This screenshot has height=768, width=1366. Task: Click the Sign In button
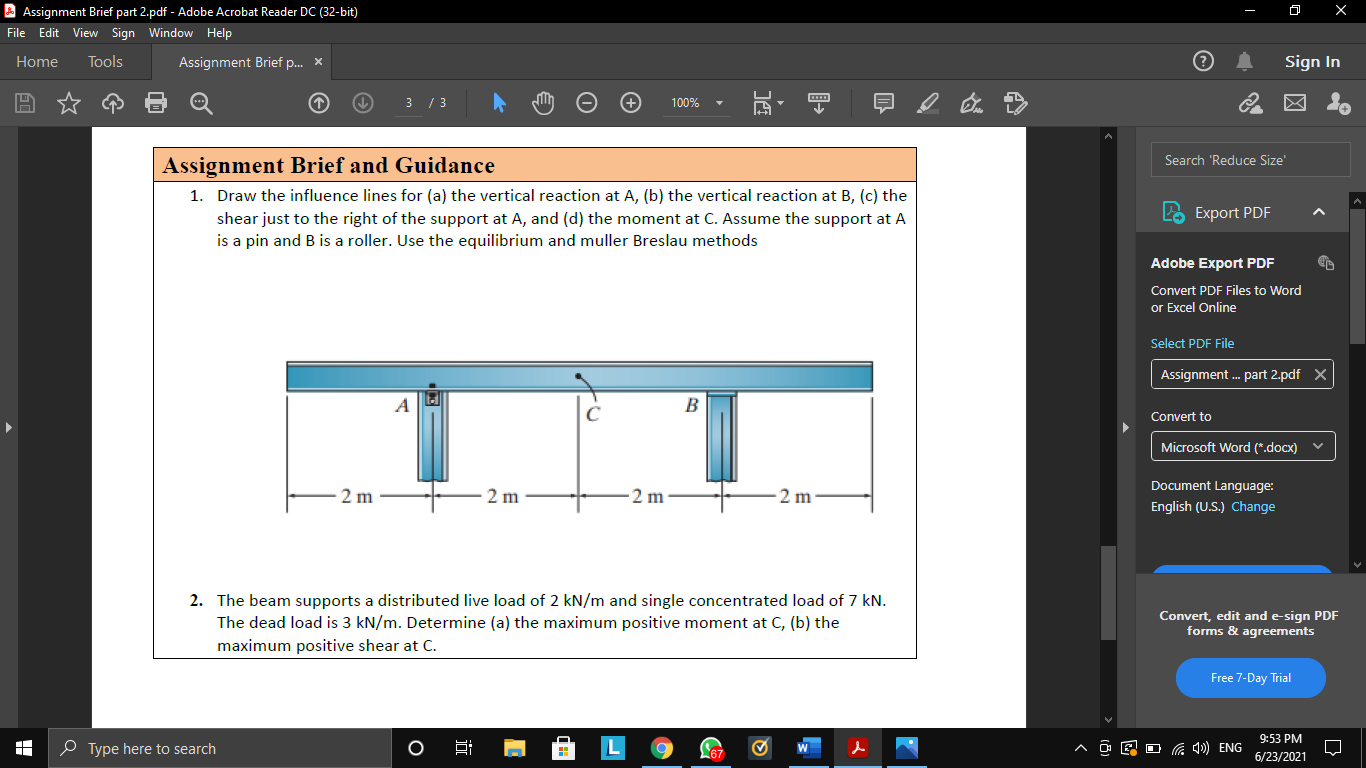pyautogui.click(x=1311, y=61)
